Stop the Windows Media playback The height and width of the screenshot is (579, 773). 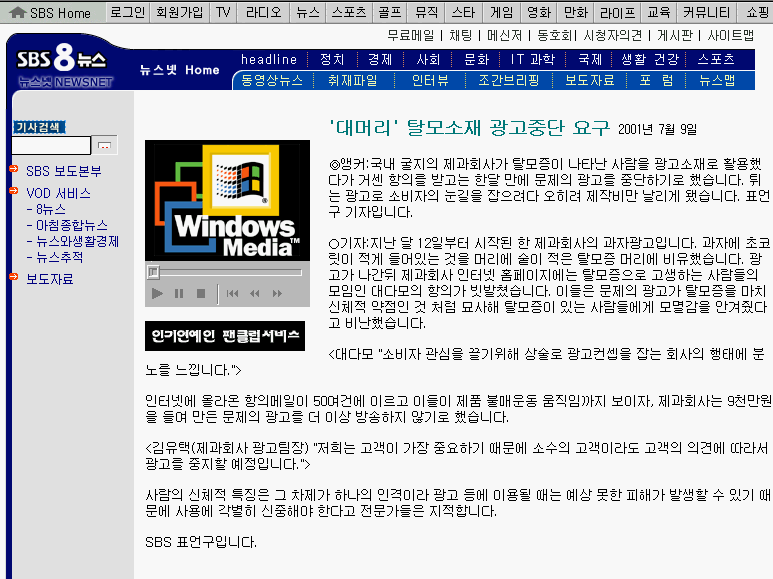201,293
